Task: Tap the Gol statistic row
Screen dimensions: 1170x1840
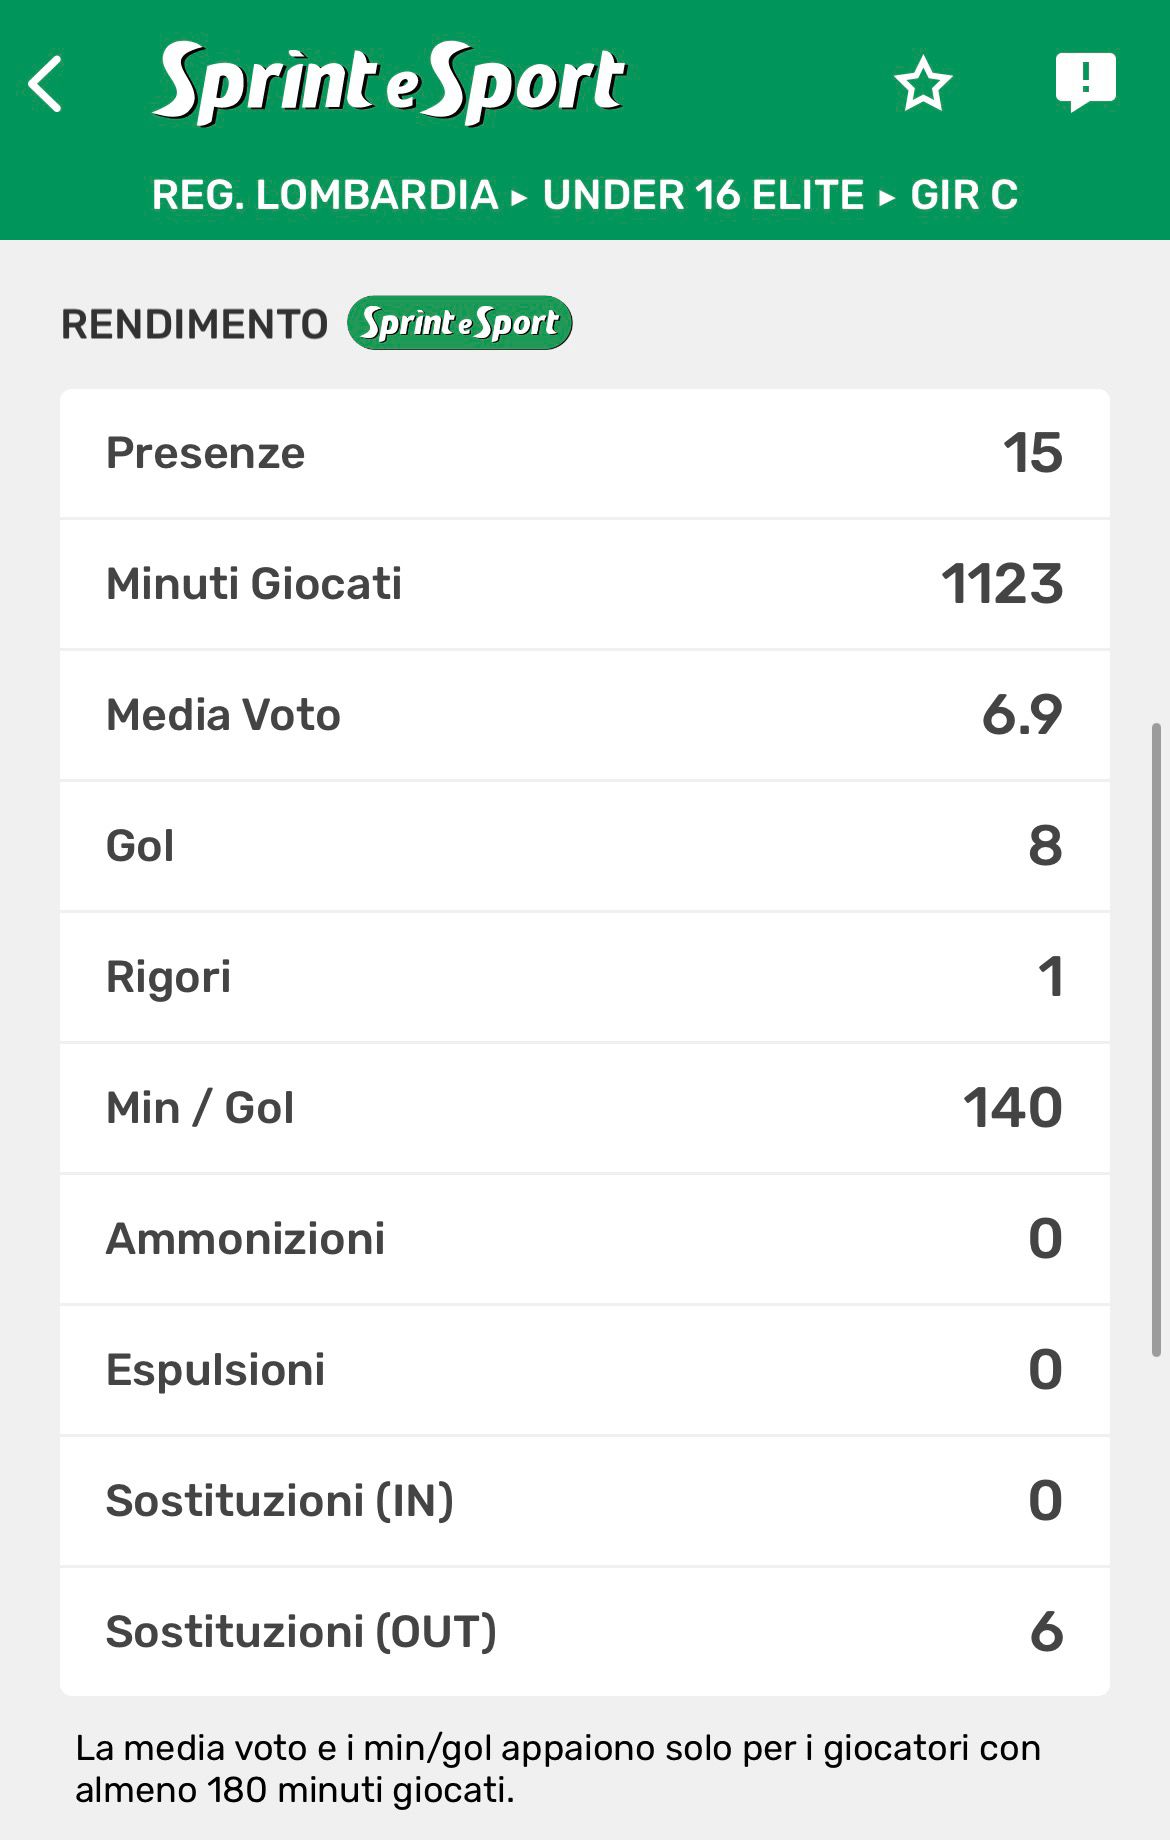Action: (585, 846)
